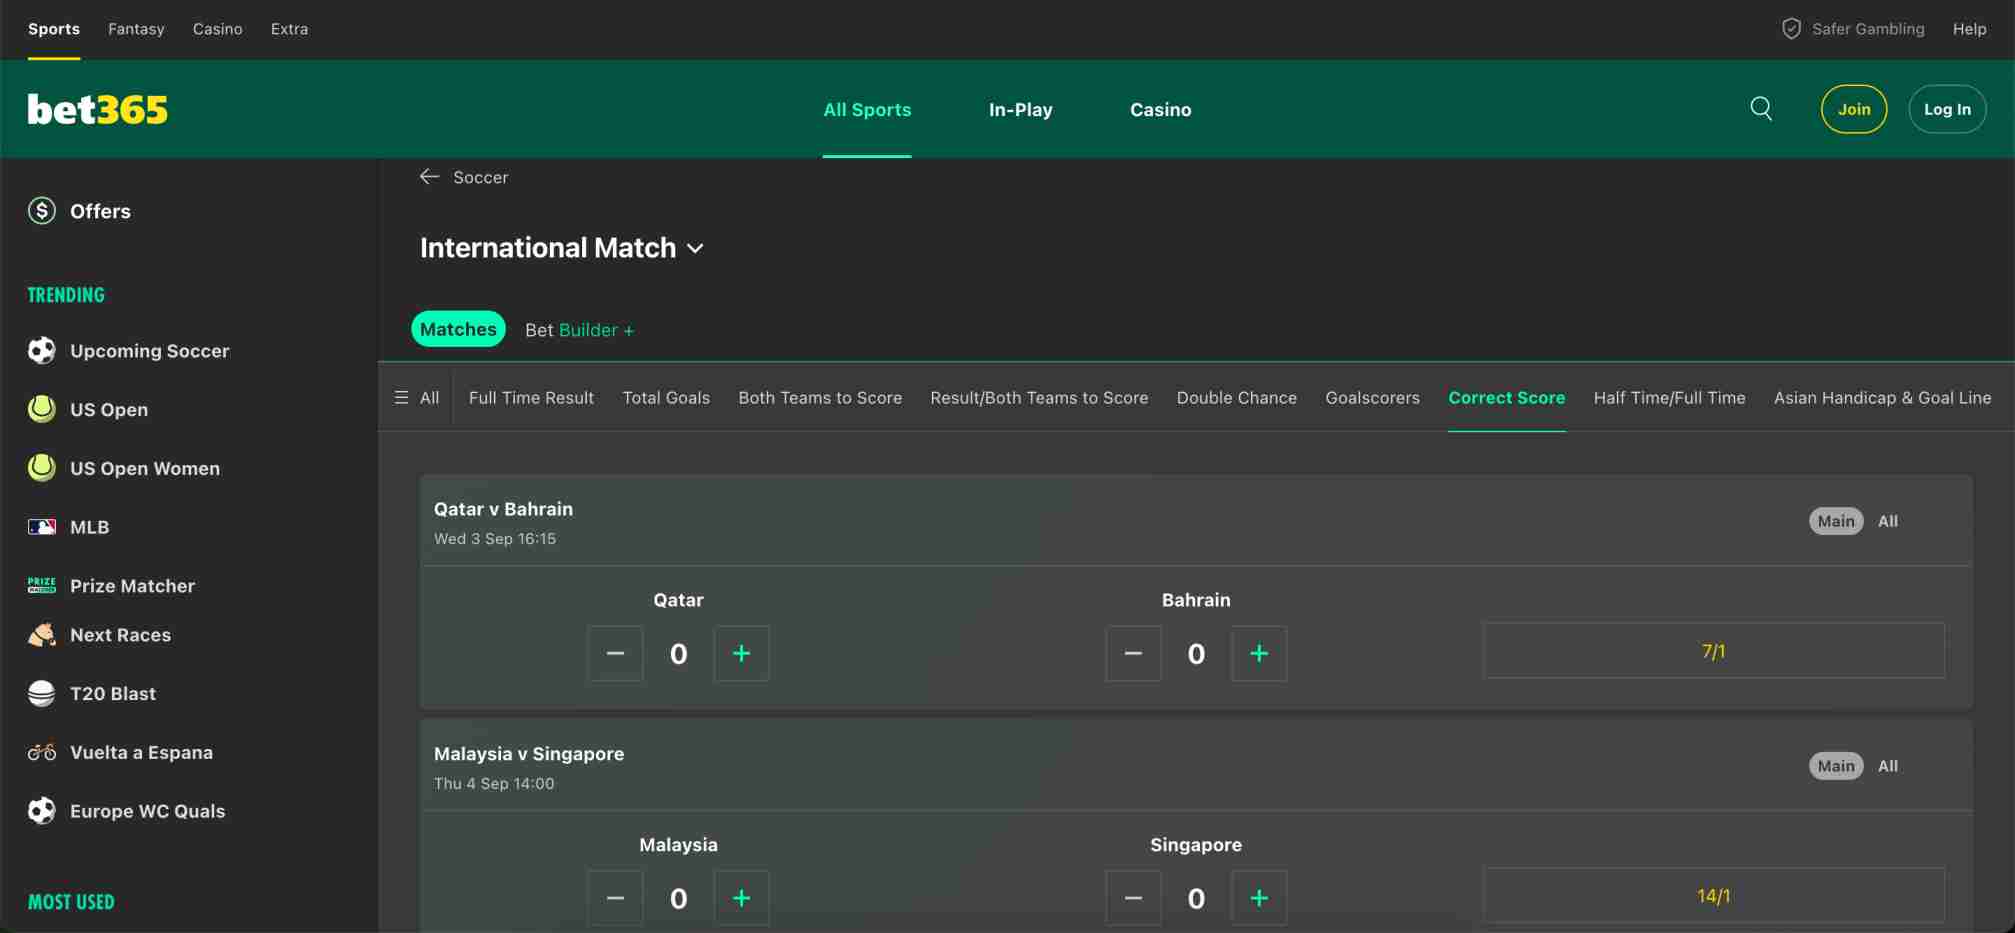Select Main toggle for Qatar v Bahrain

pyautogui.click(x=1836, y=521)
